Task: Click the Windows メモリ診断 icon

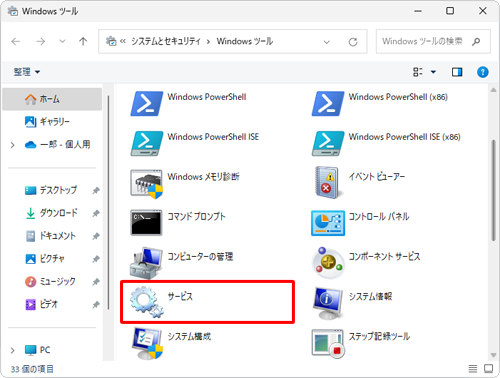Action: 147,184
